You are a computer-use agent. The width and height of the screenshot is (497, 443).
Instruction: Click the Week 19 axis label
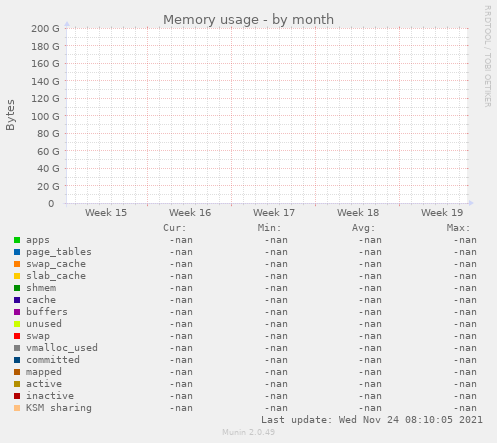442,213
